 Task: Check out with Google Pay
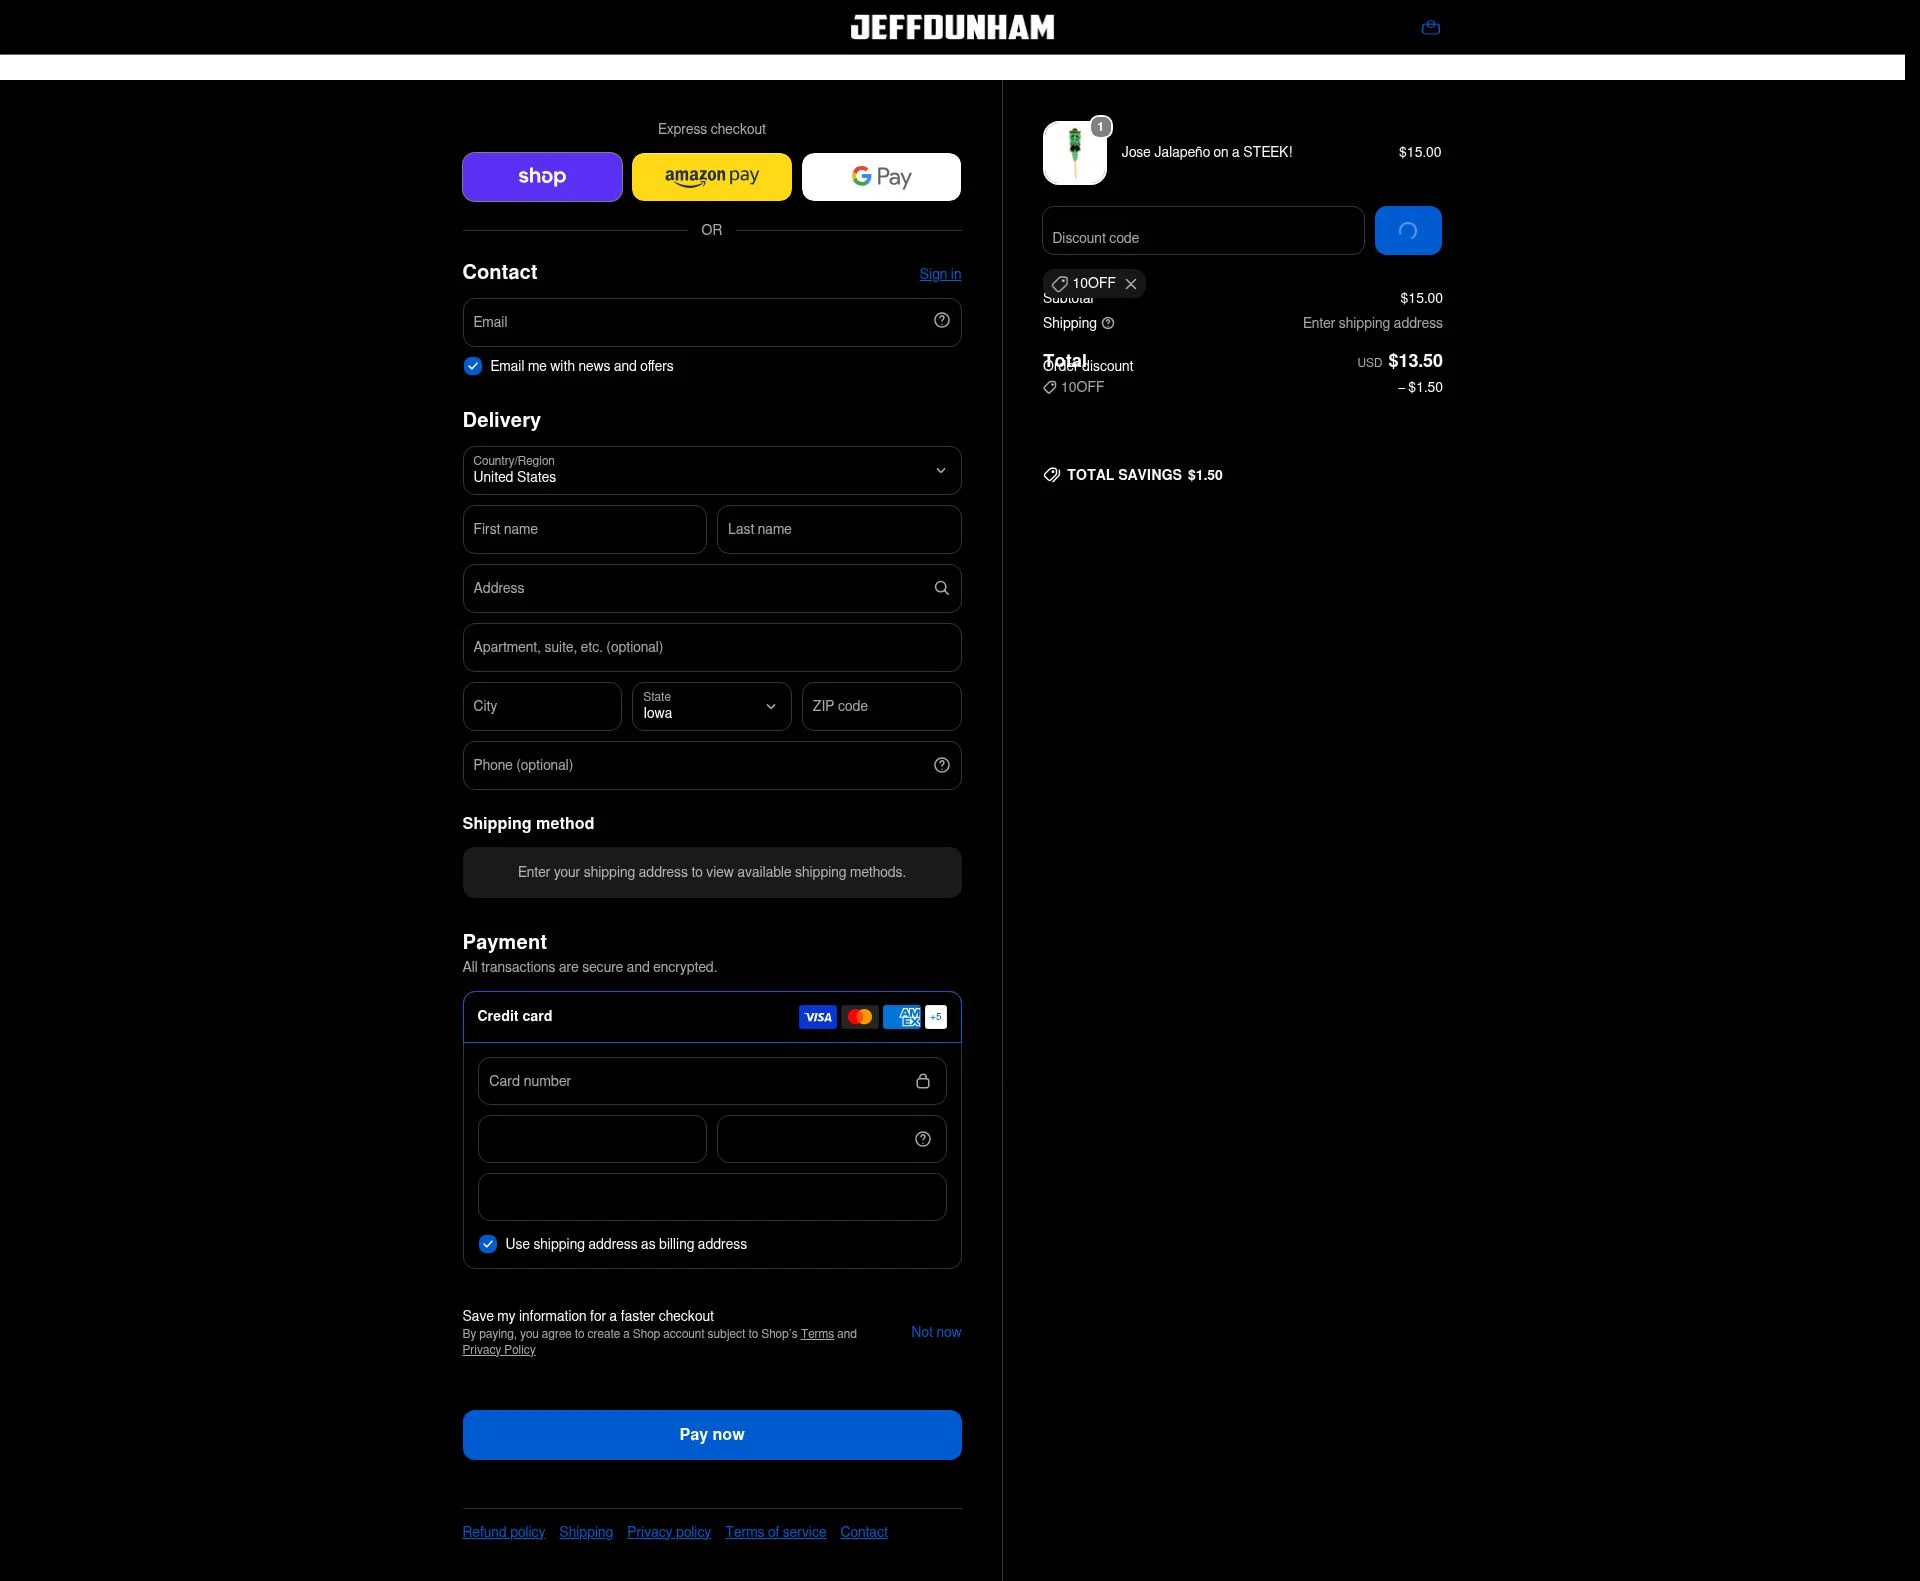pos(881,177)
